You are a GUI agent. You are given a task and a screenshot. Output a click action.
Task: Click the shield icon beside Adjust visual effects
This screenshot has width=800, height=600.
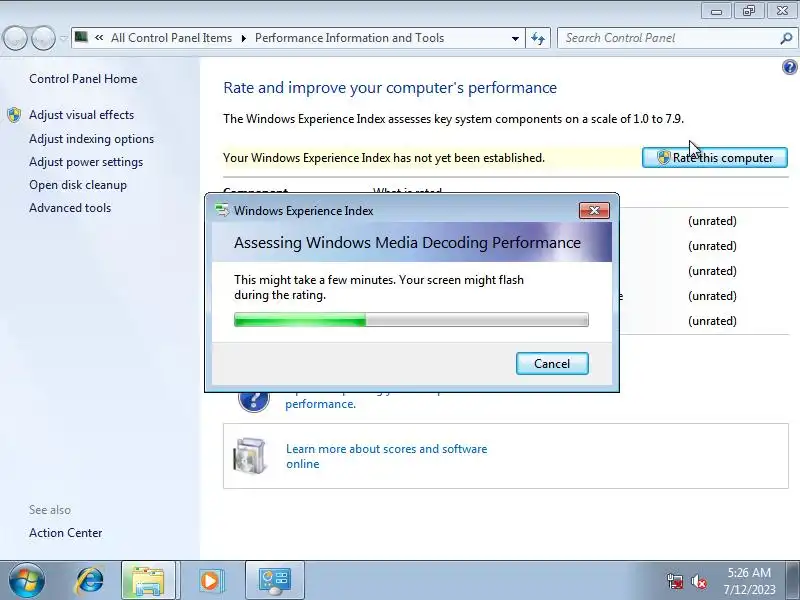(x=14, y=115)
